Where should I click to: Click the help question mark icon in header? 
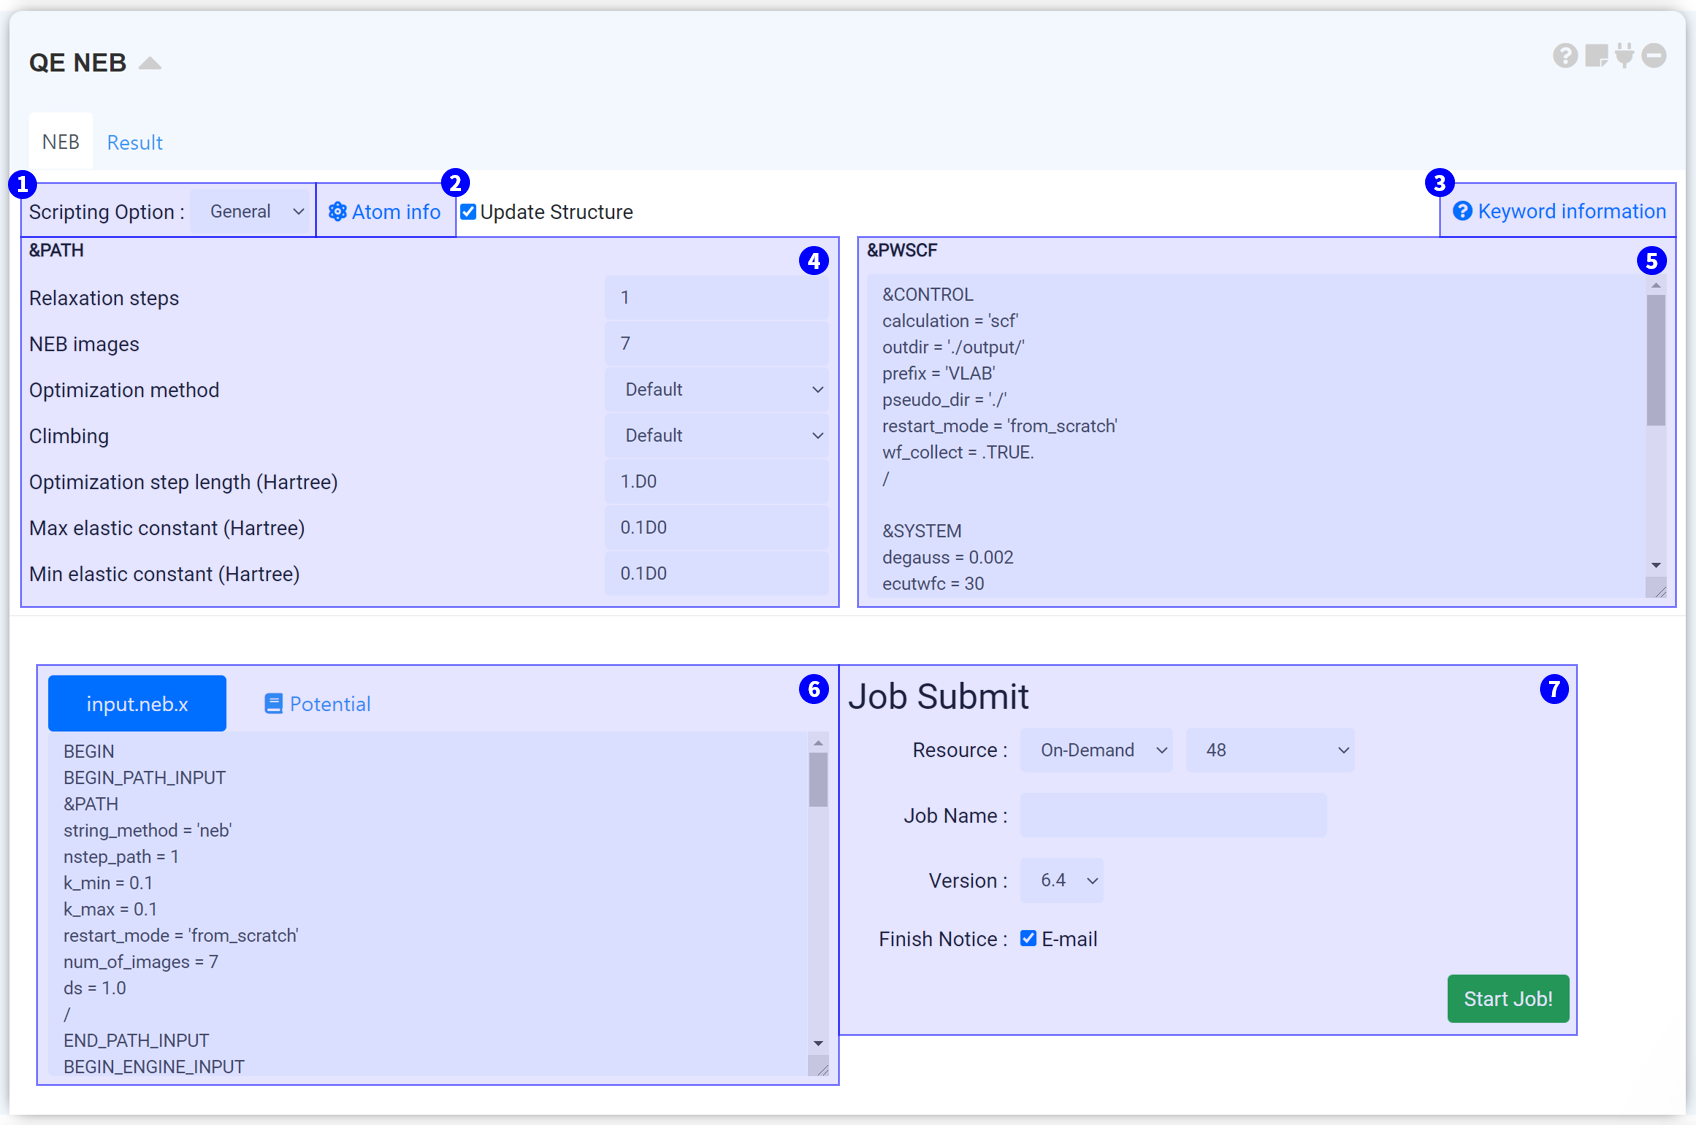pyautogui.click(x=1565, y=56)
